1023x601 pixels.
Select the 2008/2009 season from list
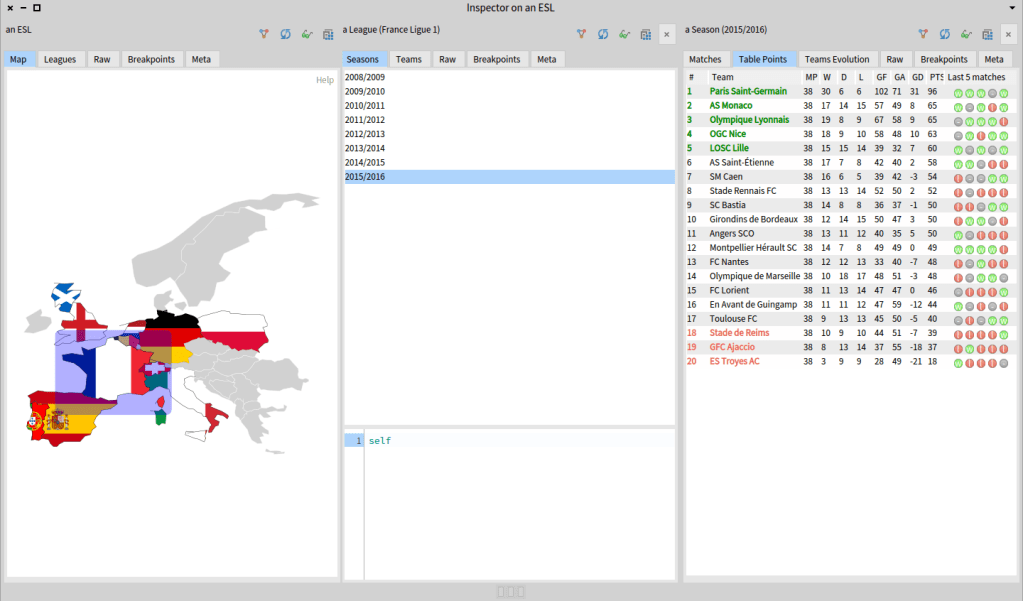coord(364,77)
